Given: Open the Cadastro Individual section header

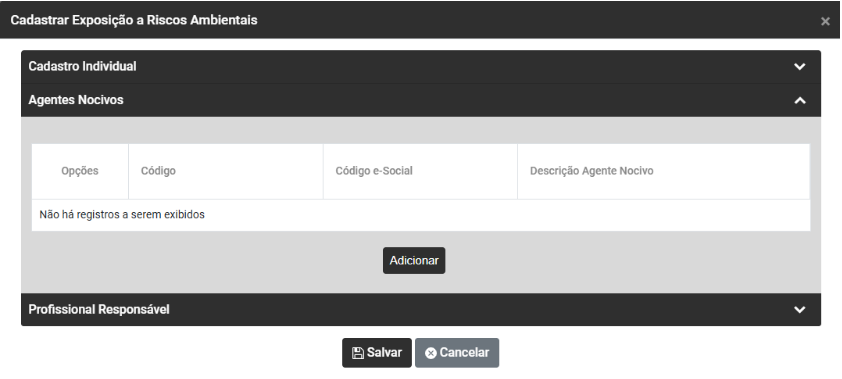Looking at the screenshot, I should (x=421, y=67).
